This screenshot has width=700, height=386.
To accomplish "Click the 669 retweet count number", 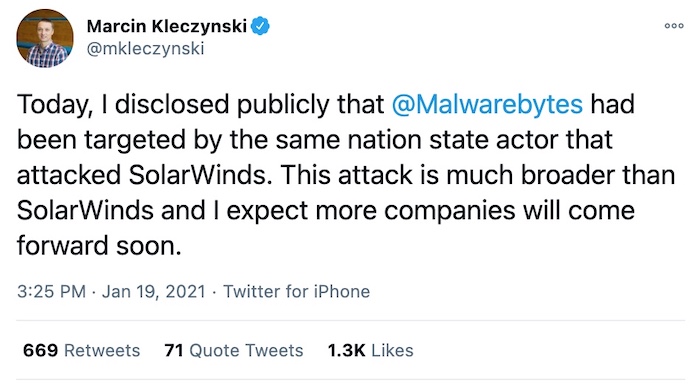I will 40,350.
